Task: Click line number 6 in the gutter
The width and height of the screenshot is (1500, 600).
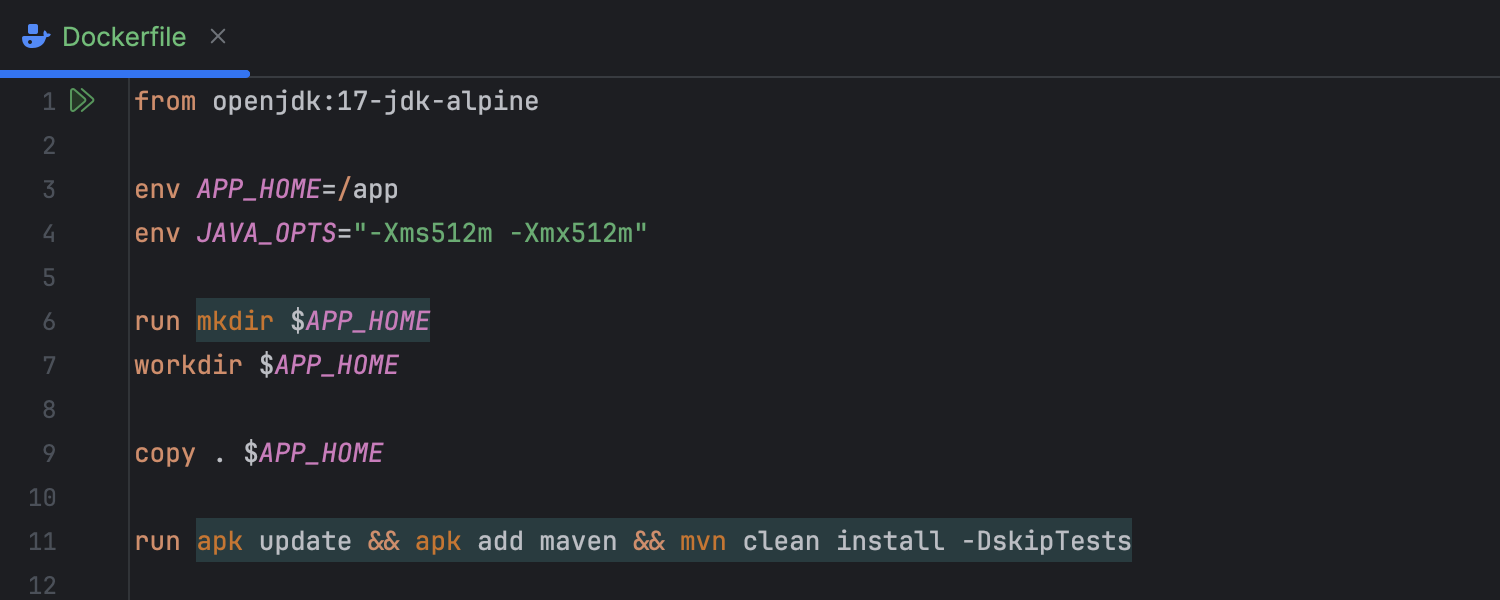Action: (x=48, y=322)
